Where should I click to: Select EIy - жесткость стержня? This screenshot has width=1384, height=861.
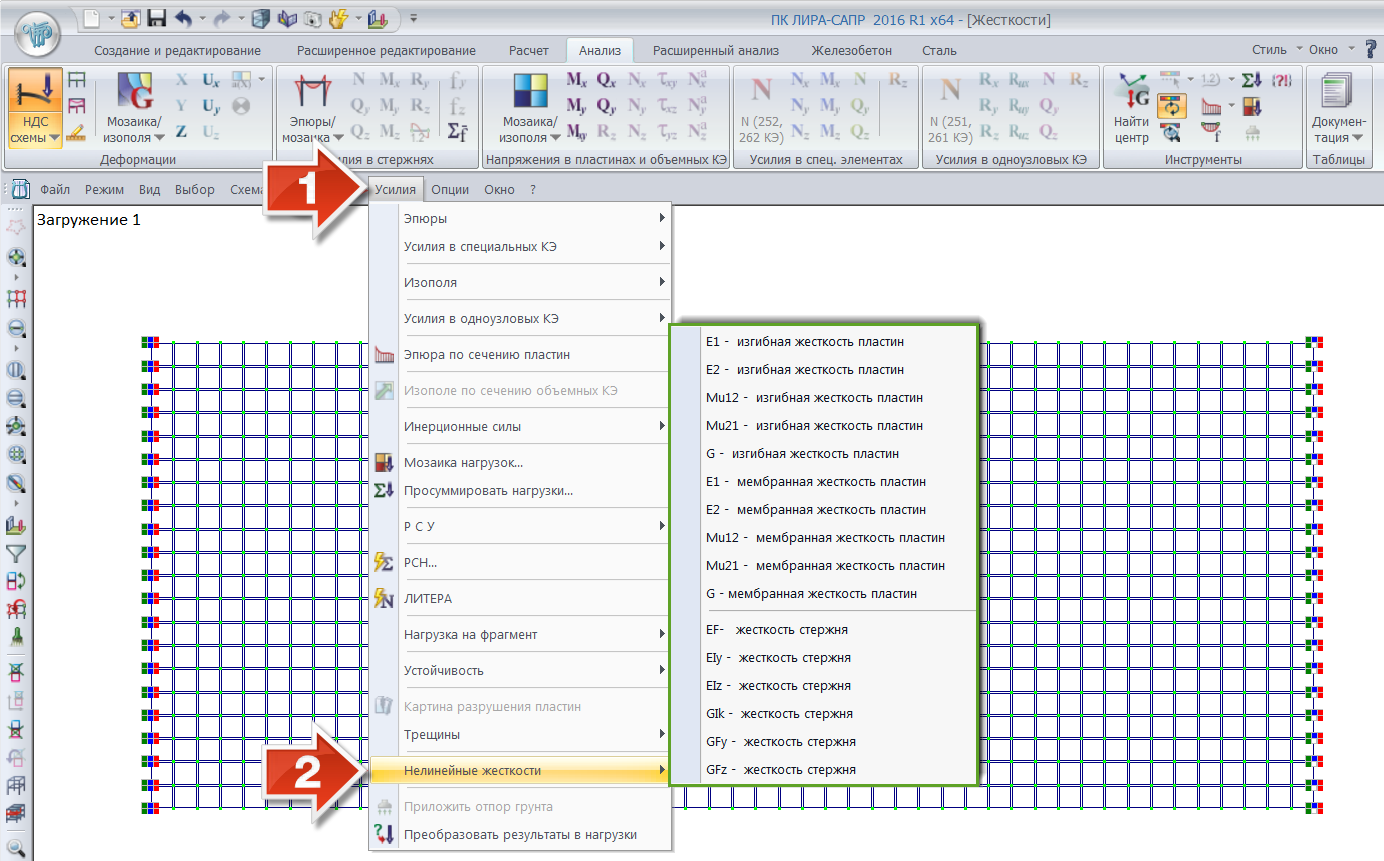[778, 657]
